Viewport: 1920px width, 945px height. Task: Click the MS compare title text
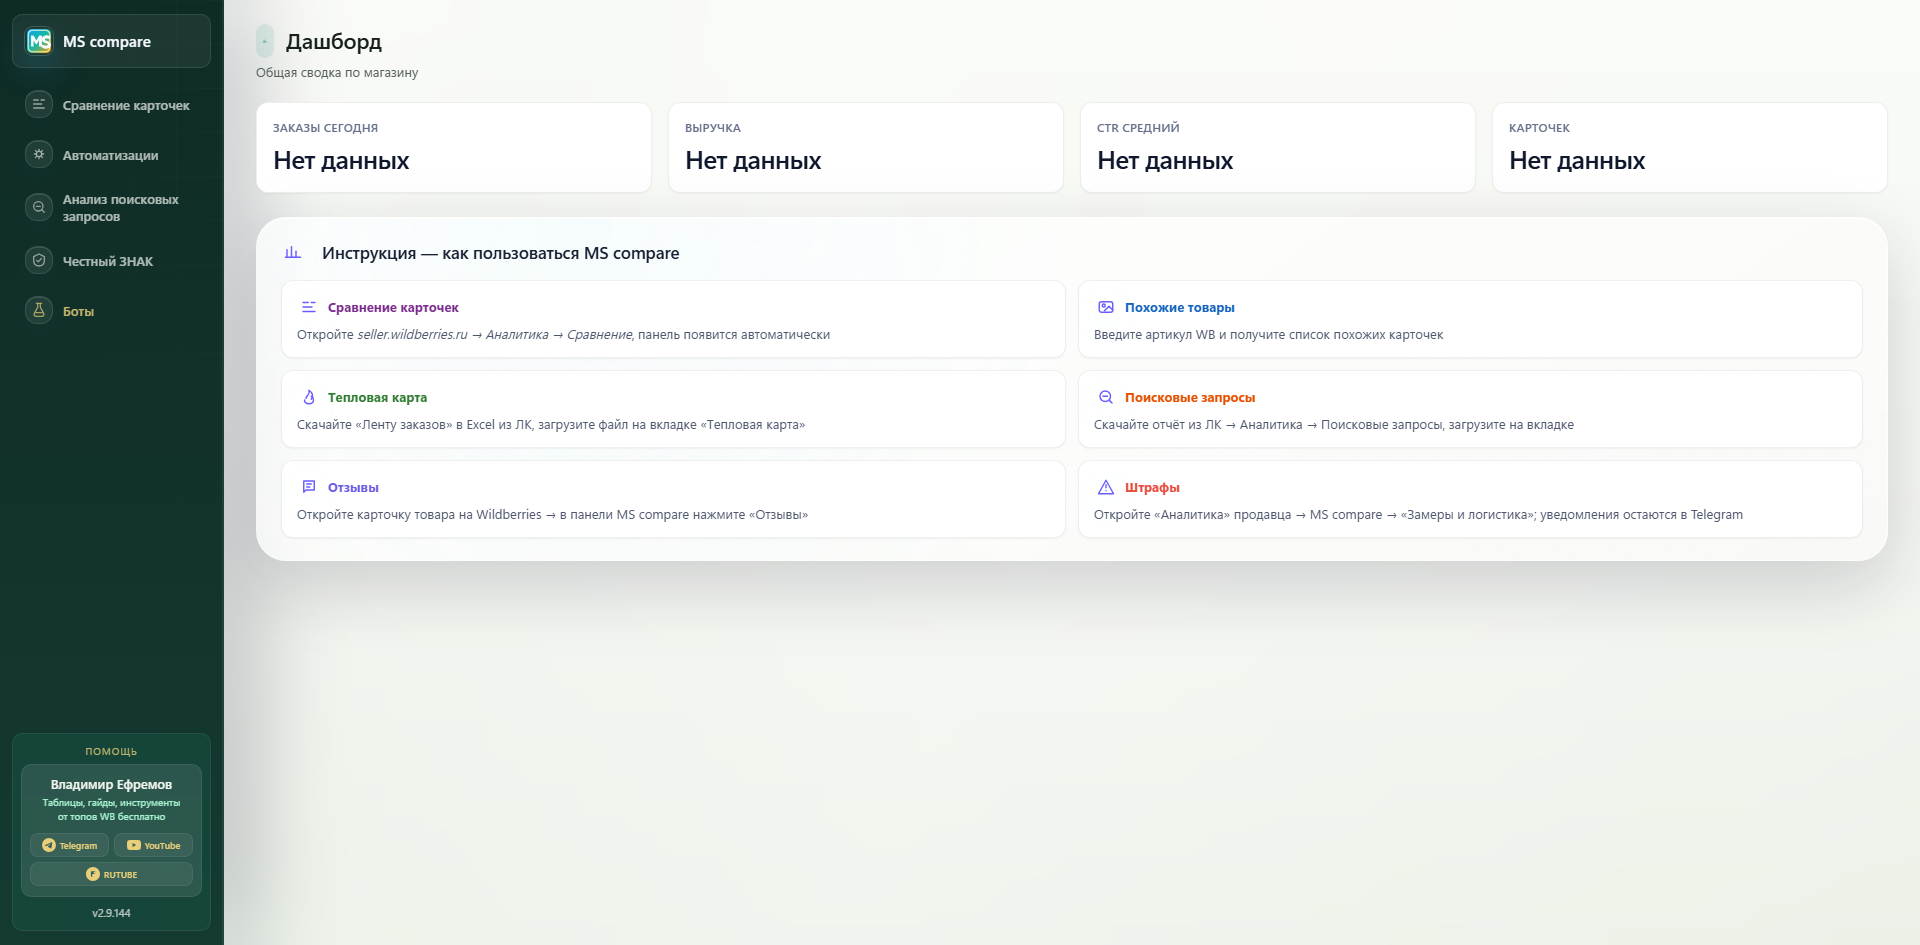tap(107, 41)
